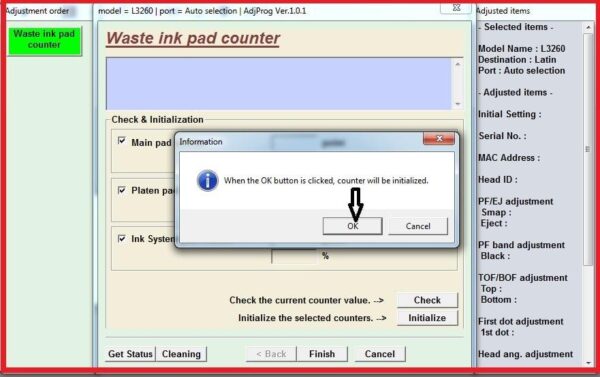This screenshot has width=600, height=377.
Task: Click 'Bottom :' under TOF/BOF adjustment
Action: pos(499,299)
